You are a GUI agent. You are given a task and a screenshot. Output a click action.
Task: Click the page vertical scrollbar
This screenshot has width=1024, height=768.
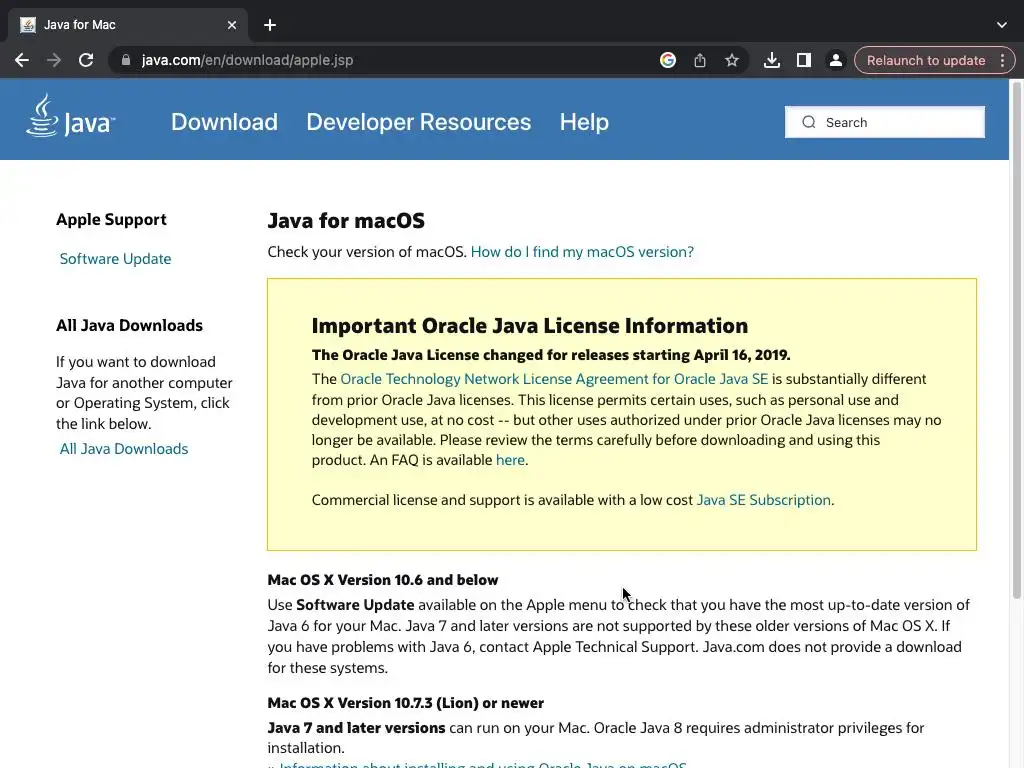click(1016, 340)
